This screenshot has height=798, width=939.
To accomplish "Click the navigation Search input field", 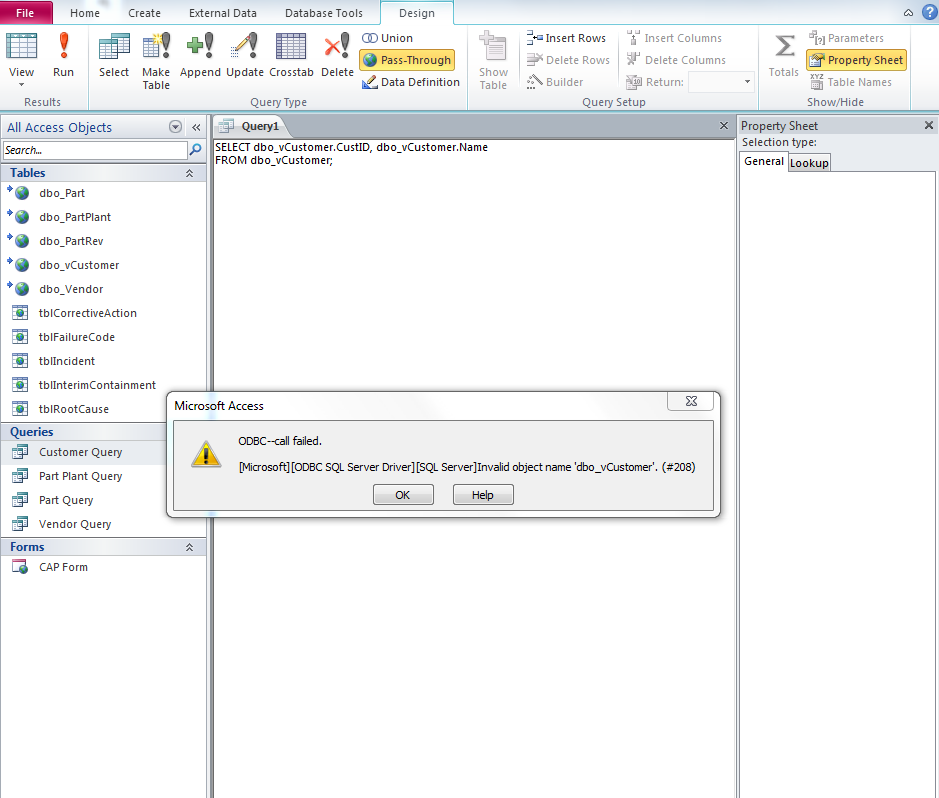I will click(x=95, y=150).
